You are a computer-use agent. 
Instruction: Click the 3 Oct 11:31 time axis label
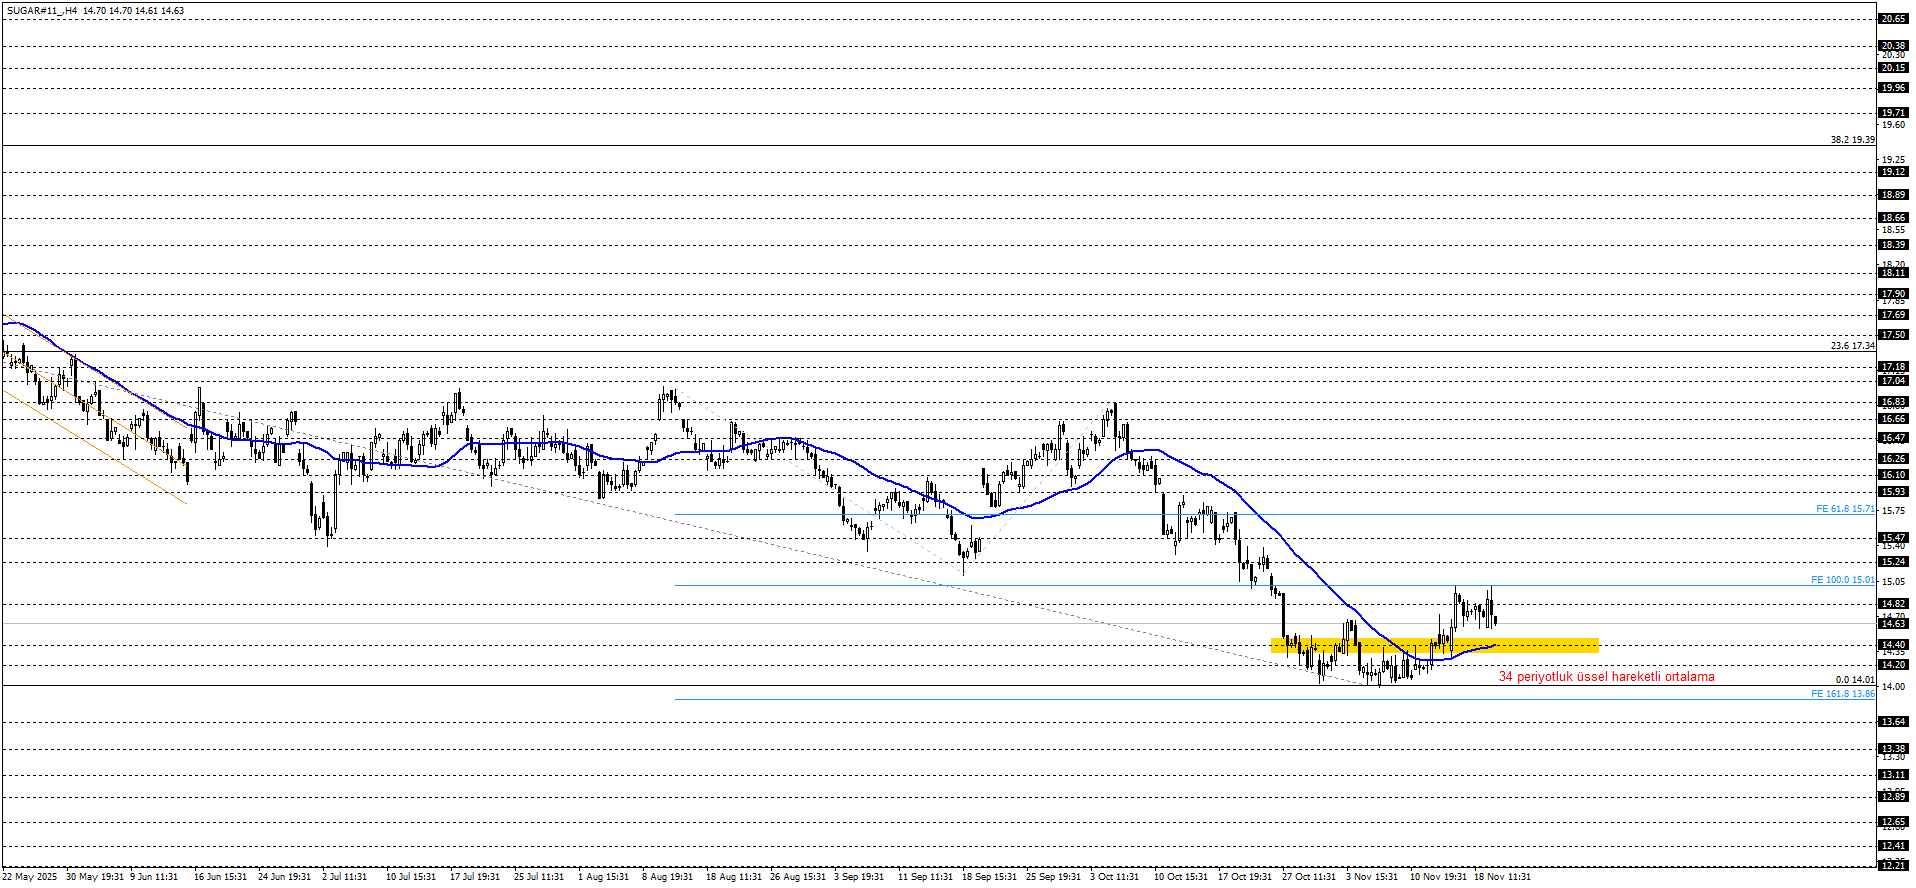[1114, 877]
